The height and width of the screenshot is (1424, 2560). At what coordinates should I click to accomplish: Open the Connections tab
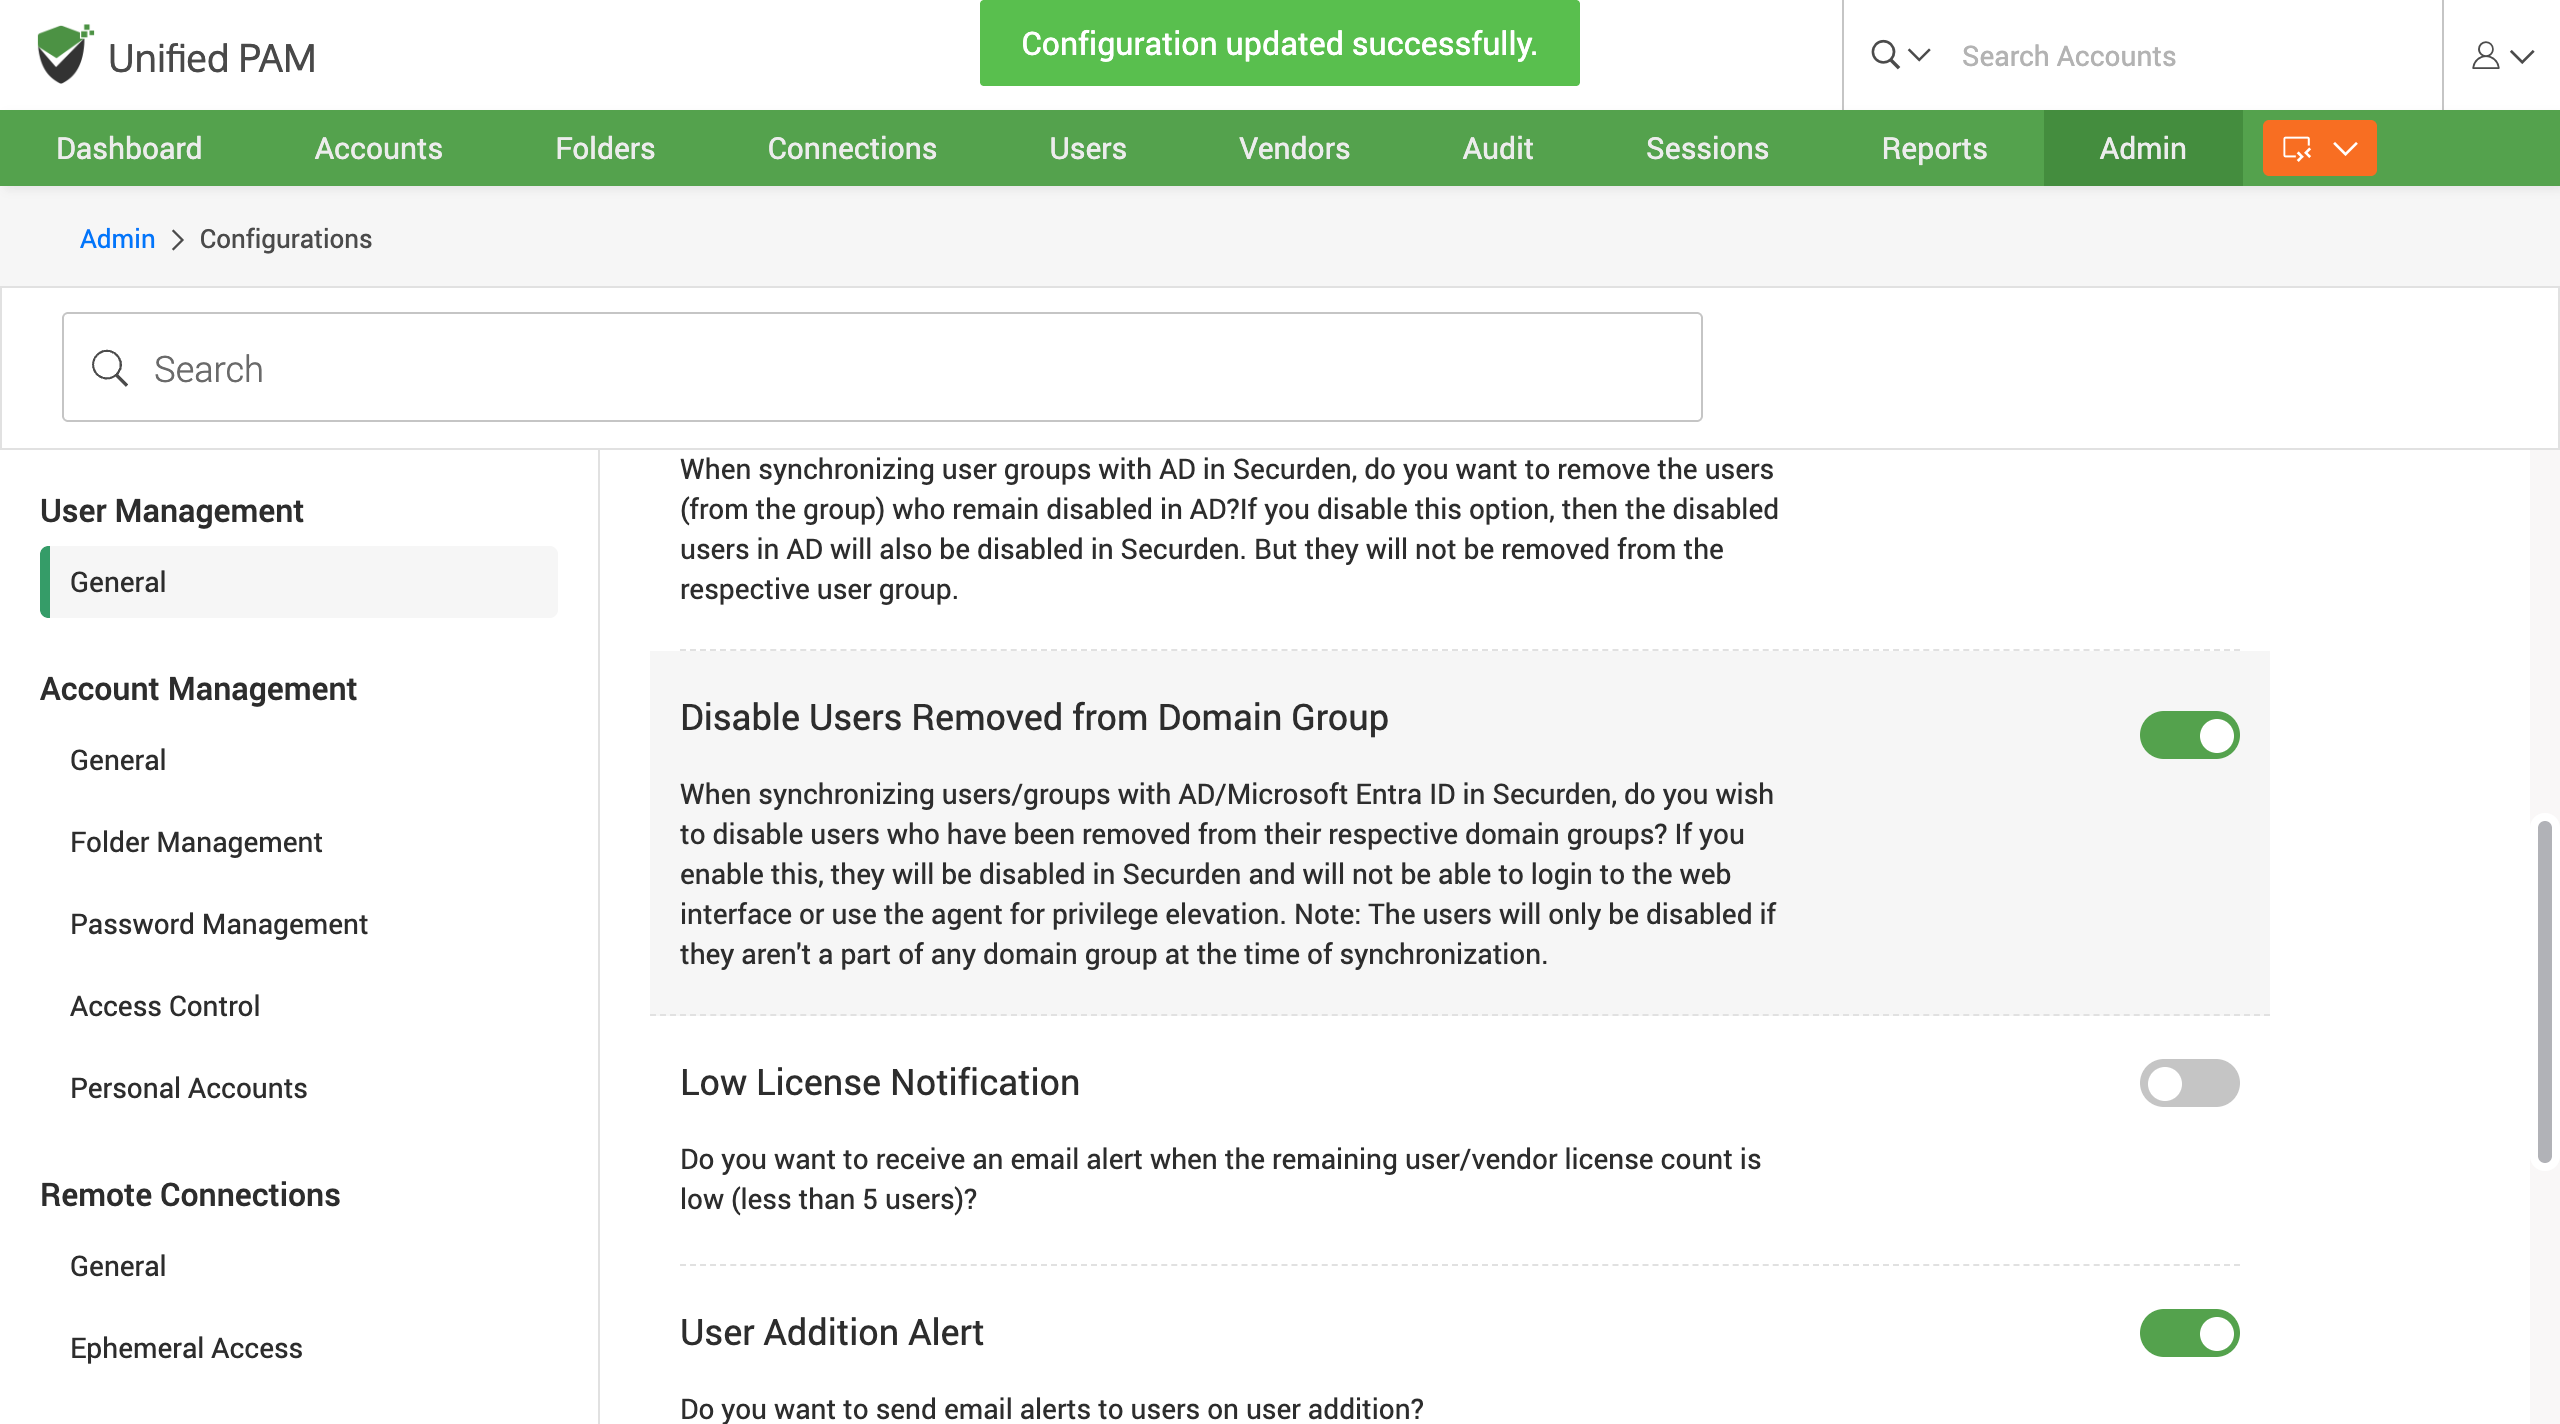(852, 148)
